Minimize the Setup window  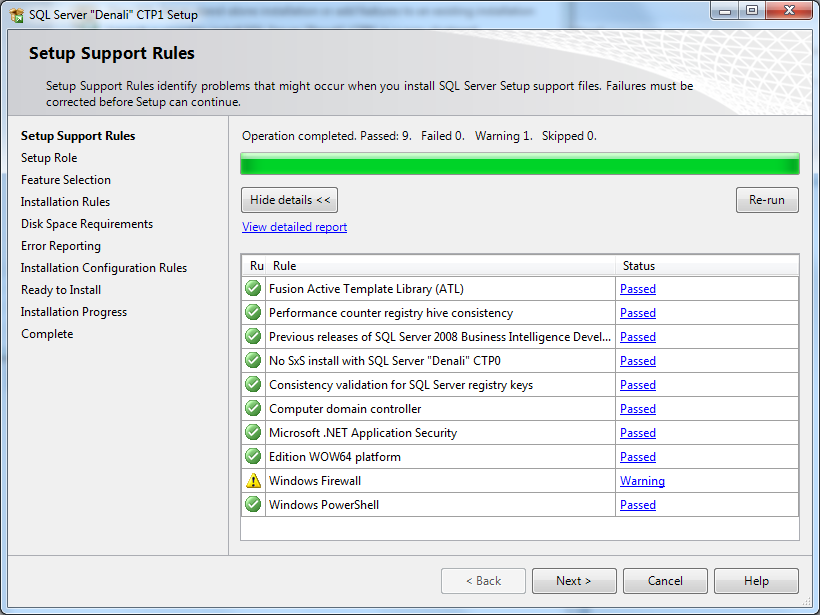(725, 11)
